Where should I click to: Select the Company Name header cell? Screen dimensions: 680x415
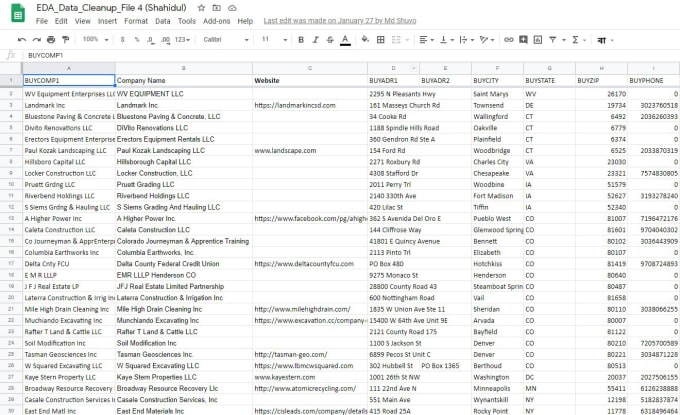[x=184, y=80]
